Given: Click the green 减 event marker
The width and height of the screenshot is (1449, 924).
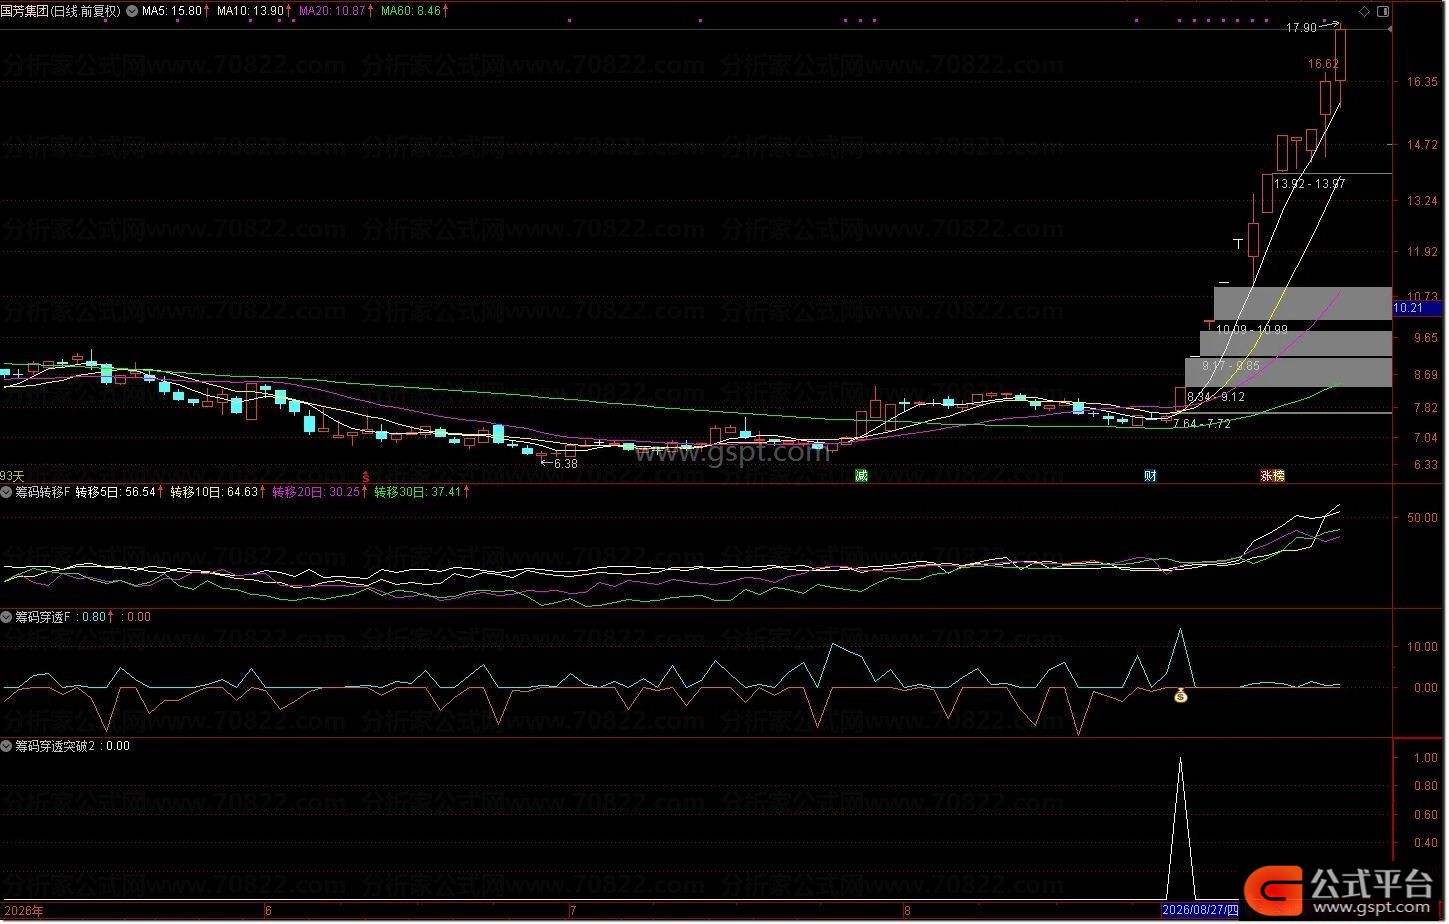Looking at the screenshot, I should pos(861,476).
